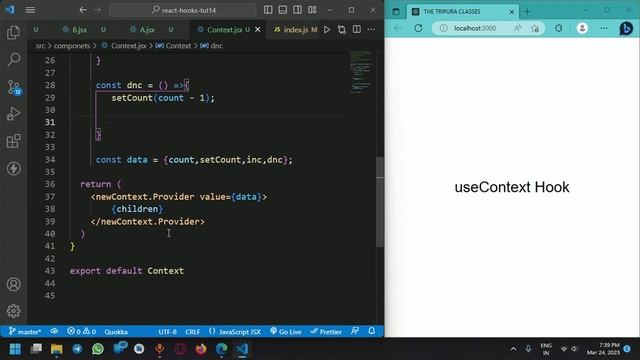Viewport: 640px width, 360px height.
Task: Open Firefox from the taskbar
Action: point(201,349)
